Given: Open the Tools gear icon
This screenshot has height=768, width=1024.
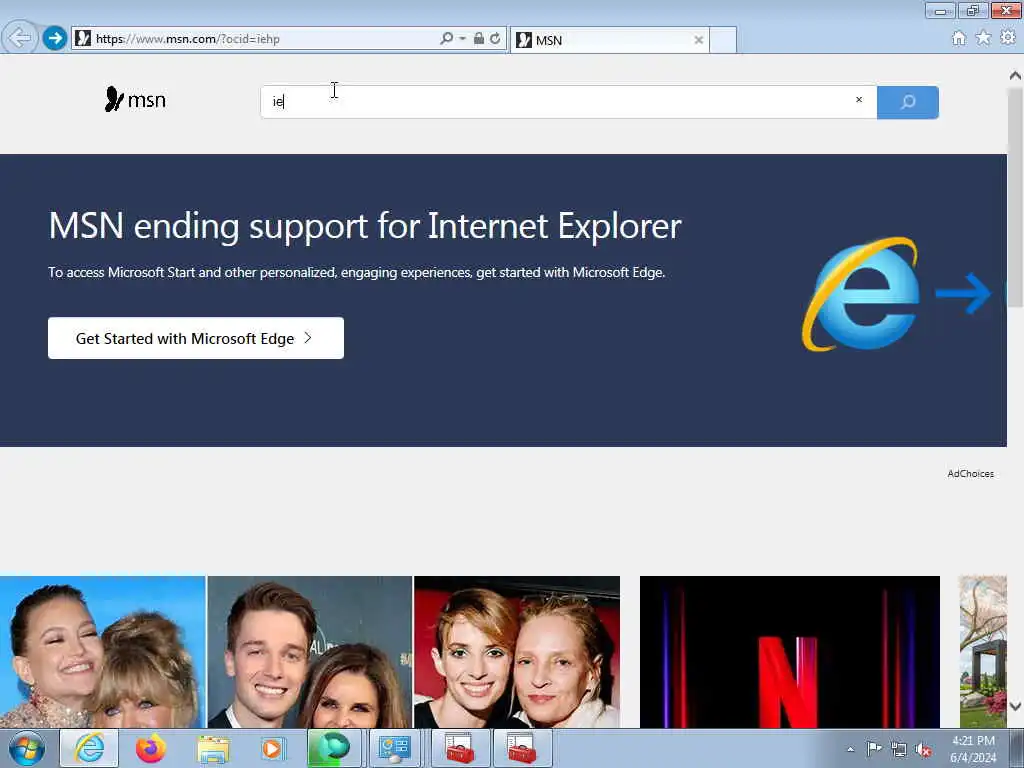Looking at the screenshot, I should [x=1008, y=38].
